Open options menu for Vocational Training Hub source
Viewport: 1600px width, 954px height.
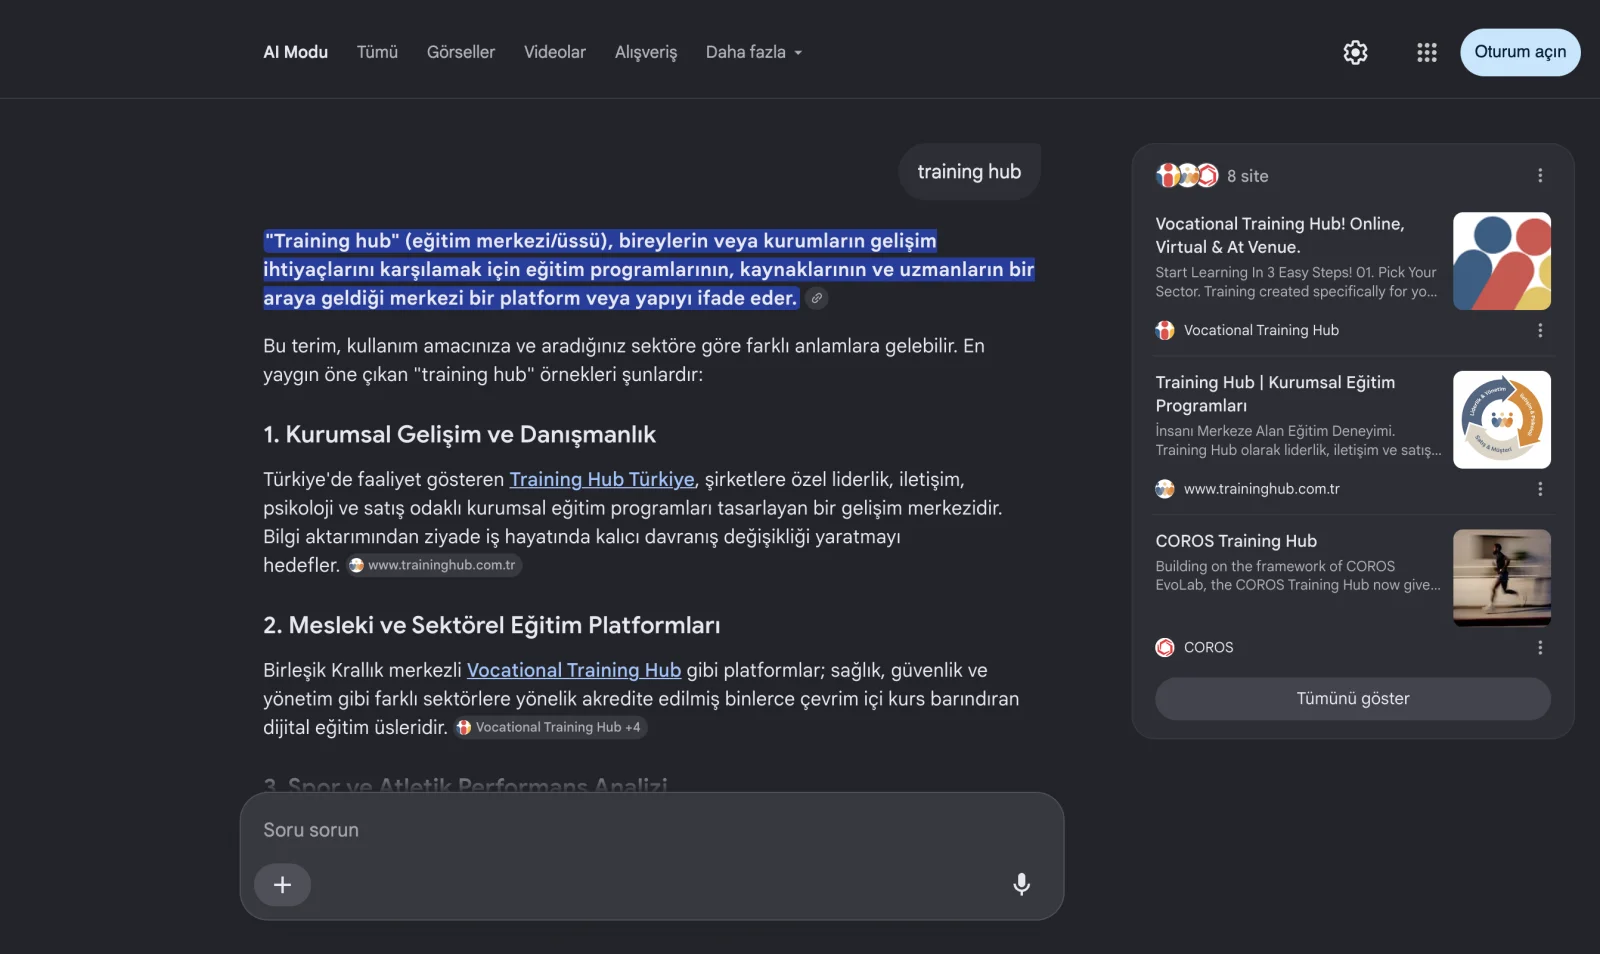pos(1540,330)
